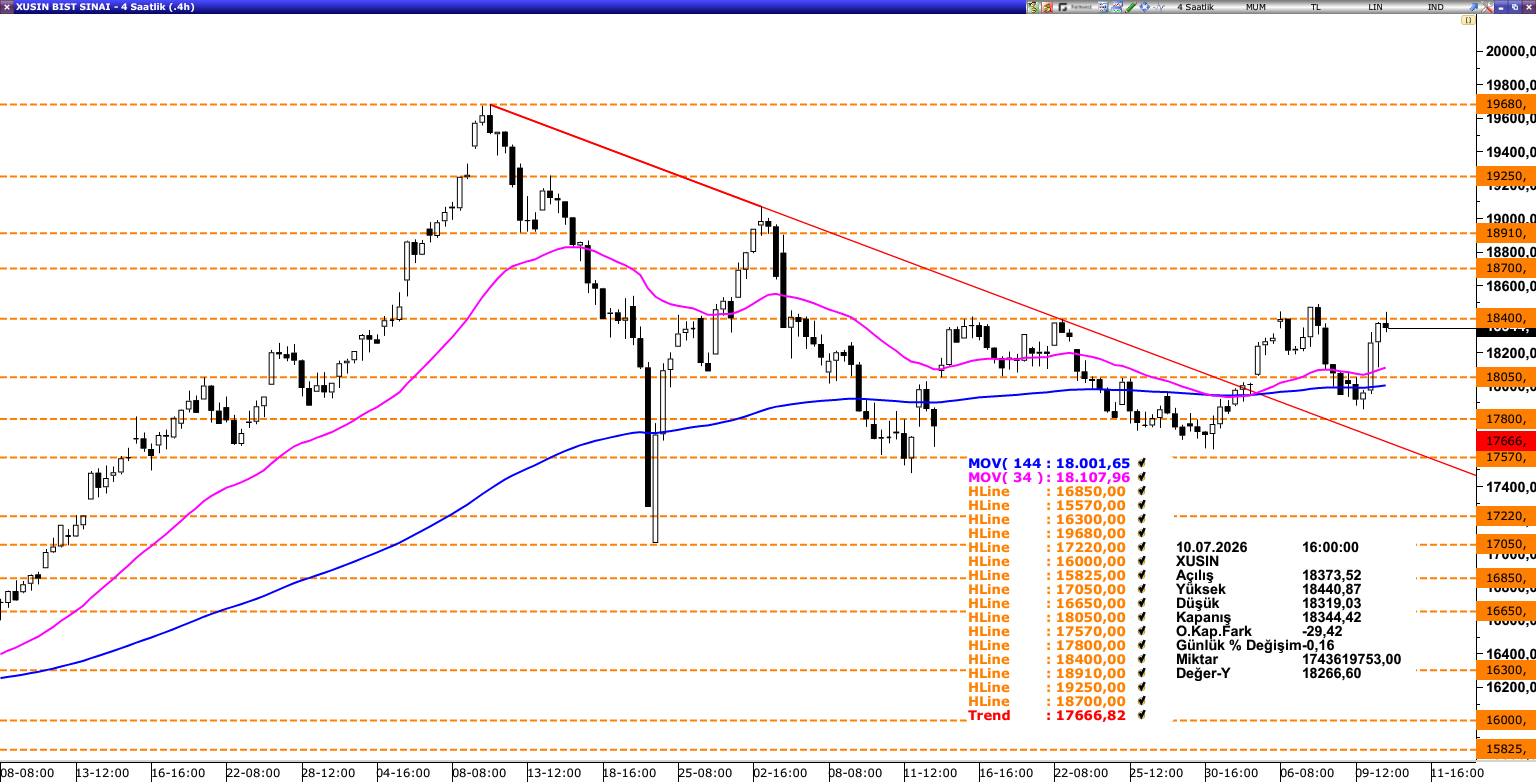Open the tools settings icon
Image resolution: width=1536 pixels, height=783 pixels.
(x=1487, y=7)
